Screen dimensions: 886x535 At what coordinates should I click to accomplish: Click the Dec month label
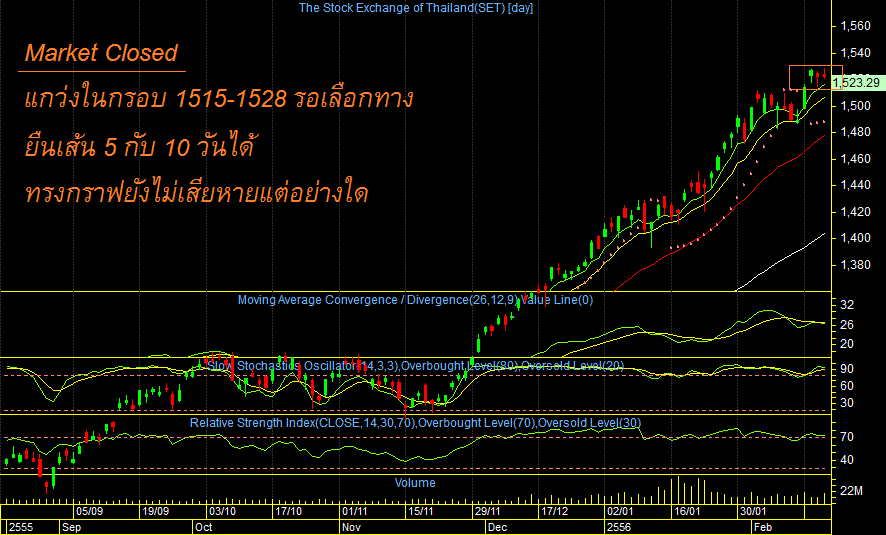497,527
